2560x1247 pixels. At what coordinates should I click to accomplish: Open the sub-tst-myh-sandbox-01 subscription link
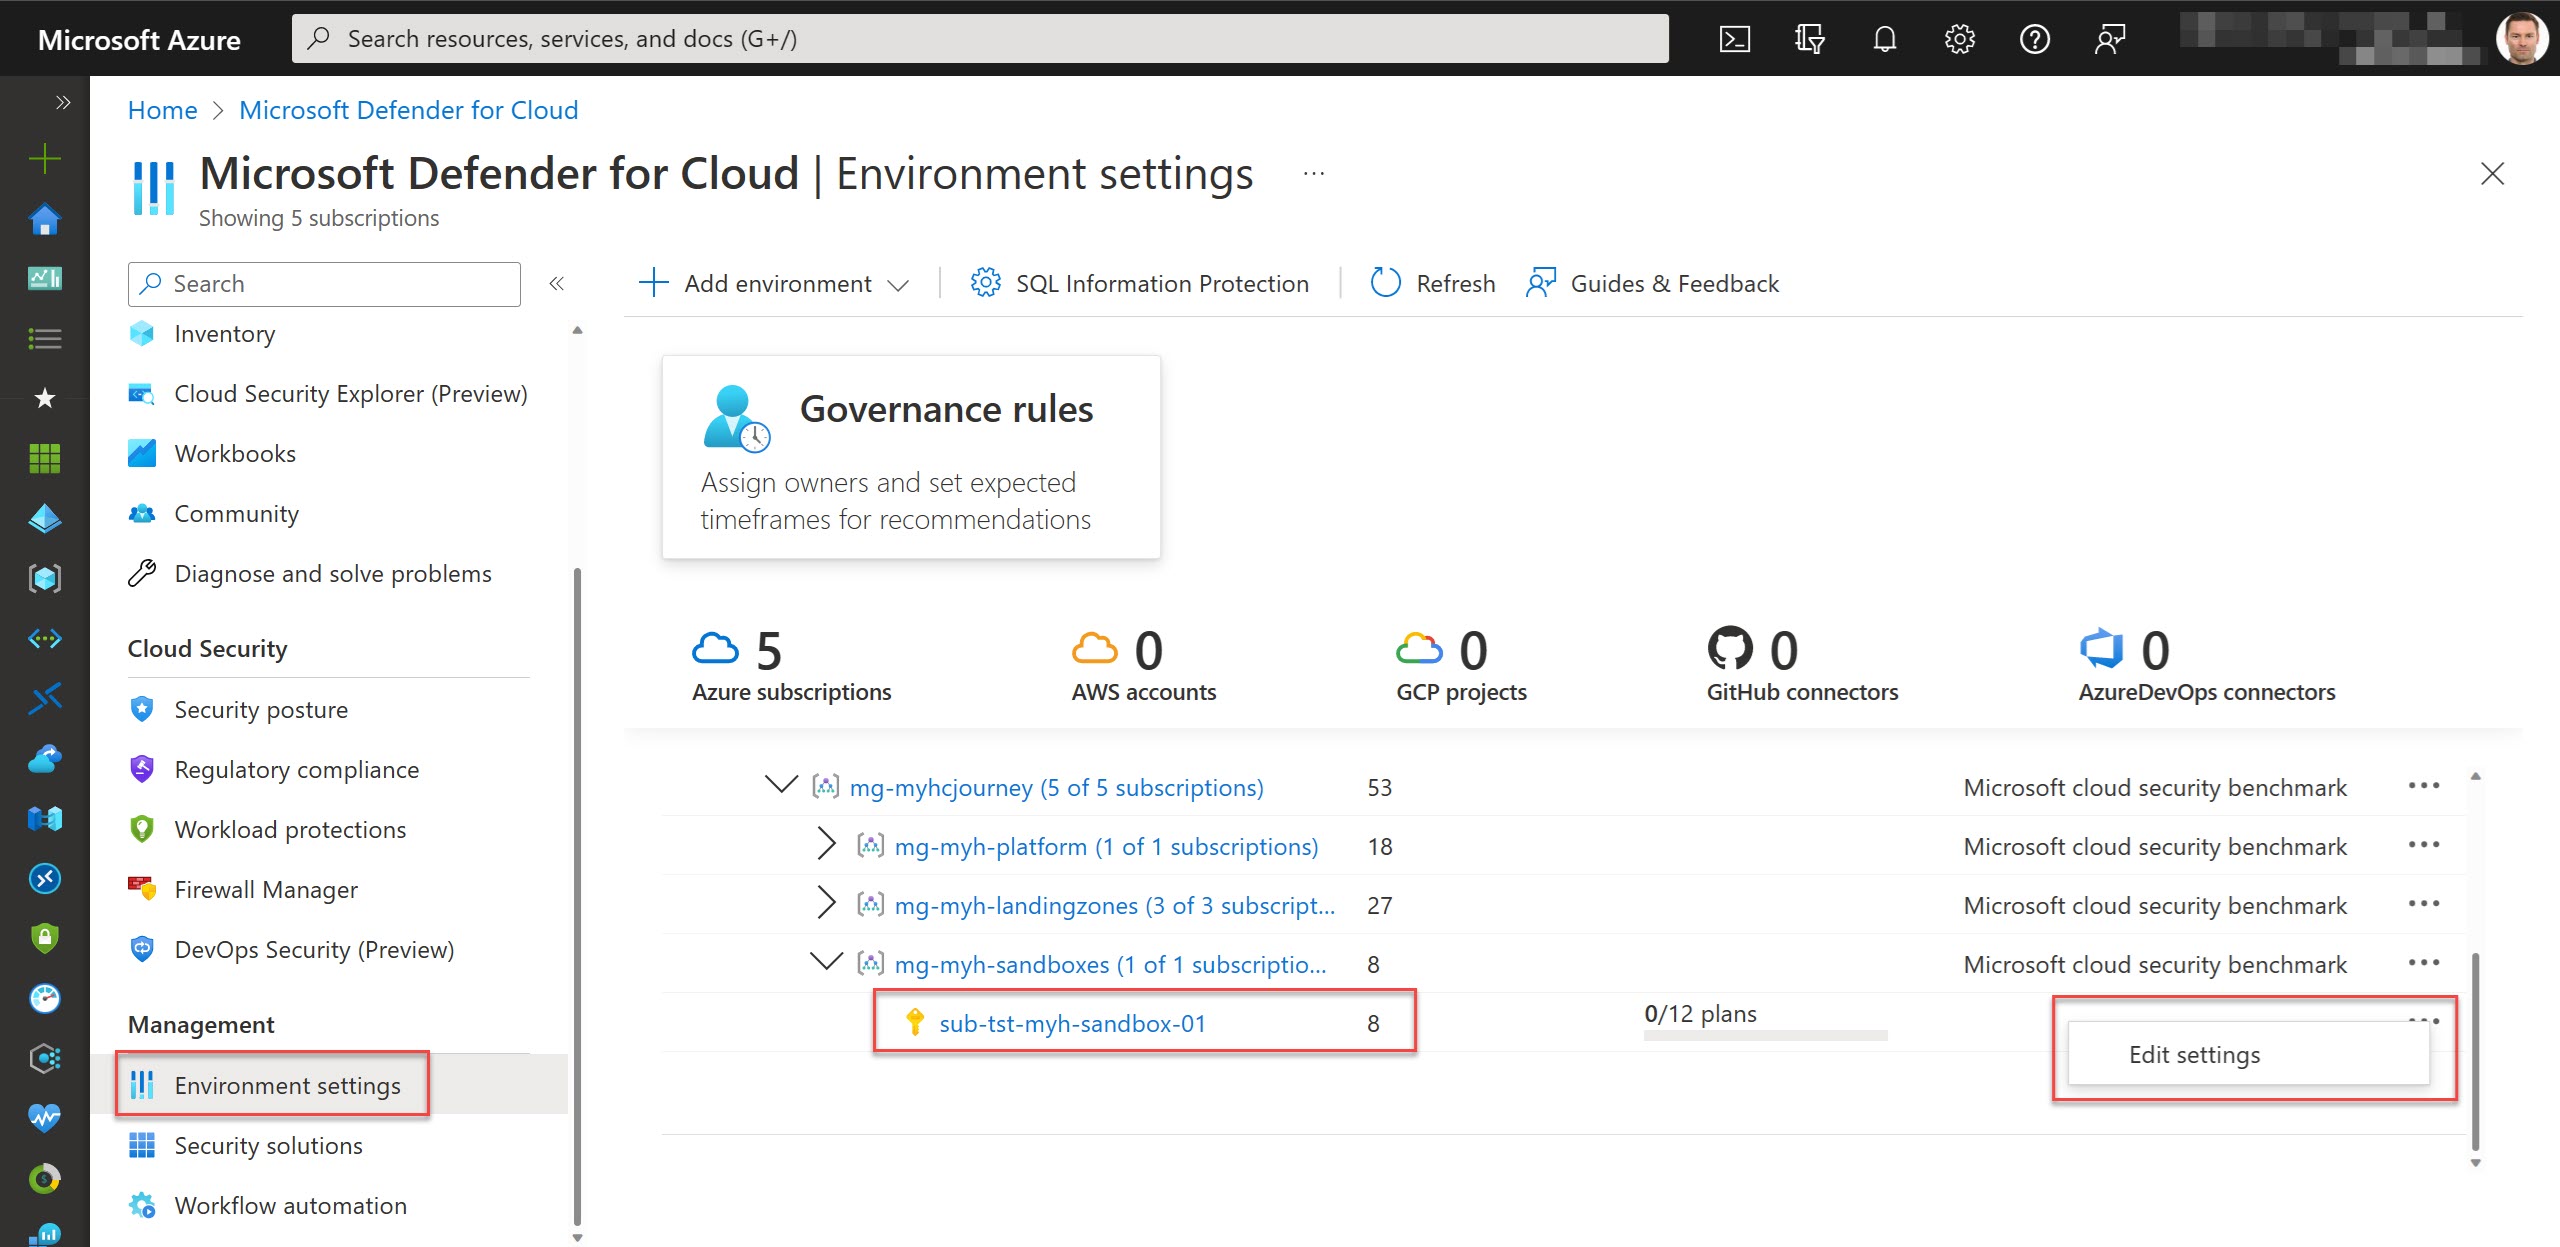click(1072, 1022)
